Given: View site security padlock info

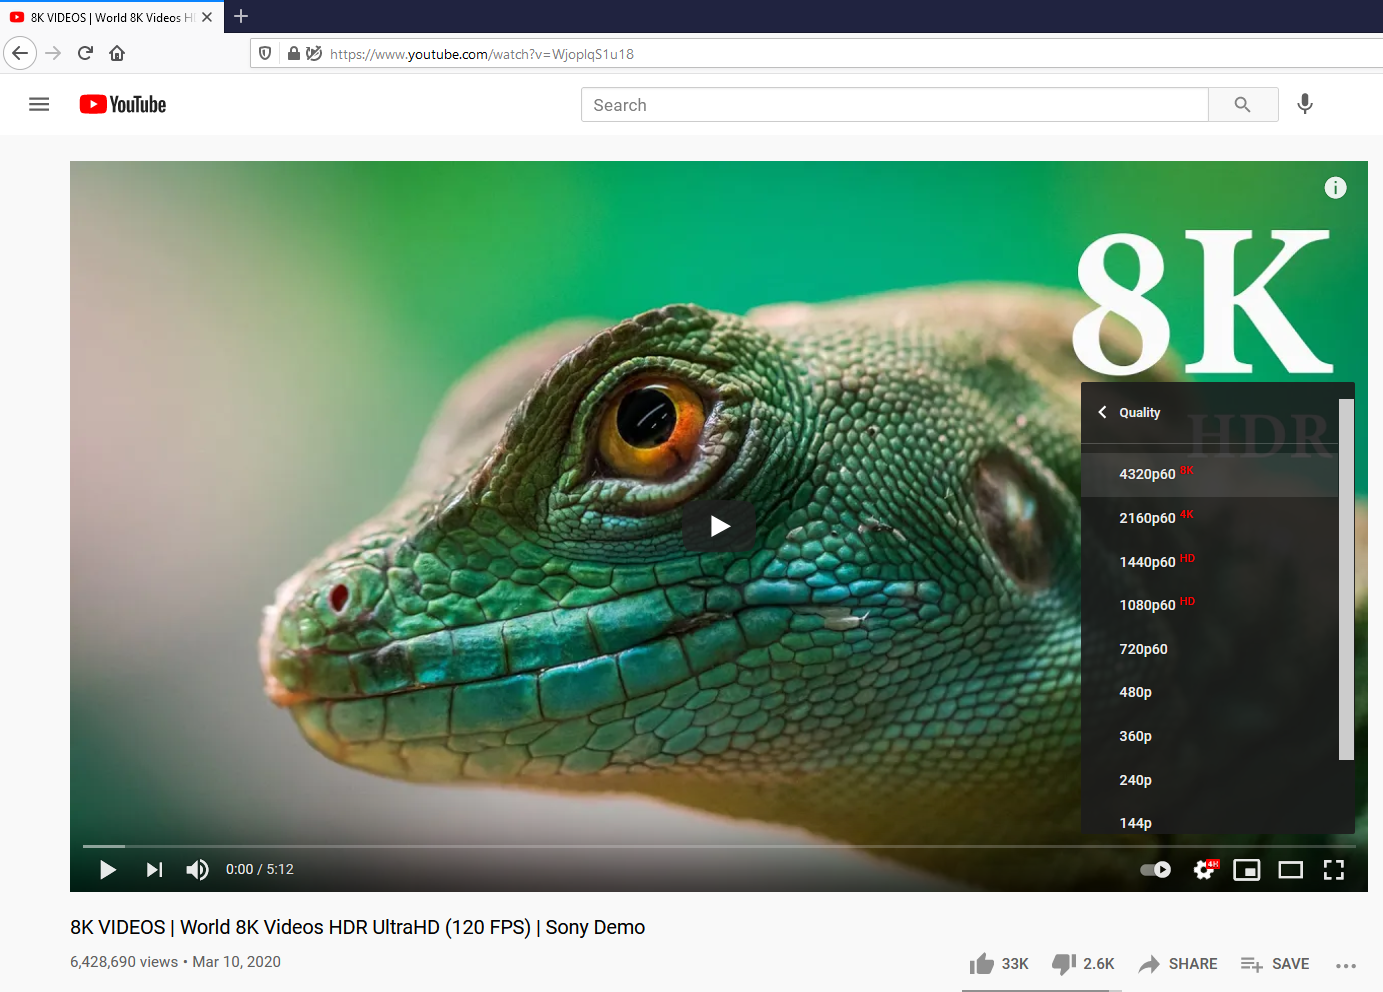Looking at the screenshot, I should pos(293,53).
